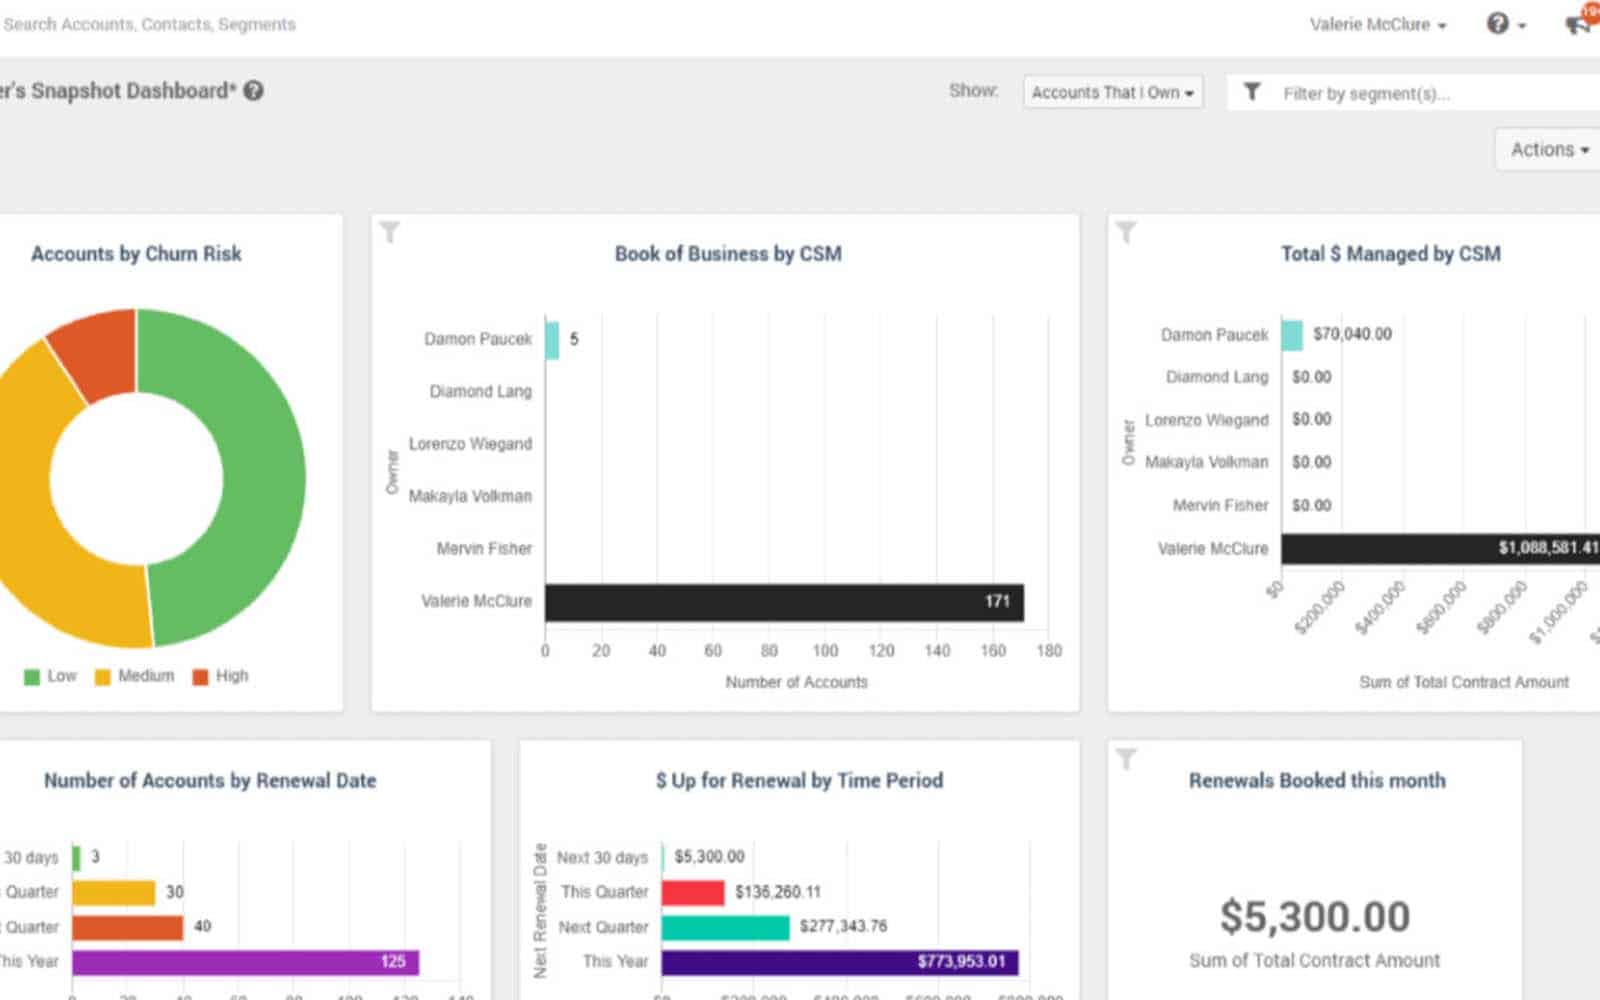Open the announcements megaphone with notification badge
Viewport: 1600px width, 1000px height.
point(1575,23)
